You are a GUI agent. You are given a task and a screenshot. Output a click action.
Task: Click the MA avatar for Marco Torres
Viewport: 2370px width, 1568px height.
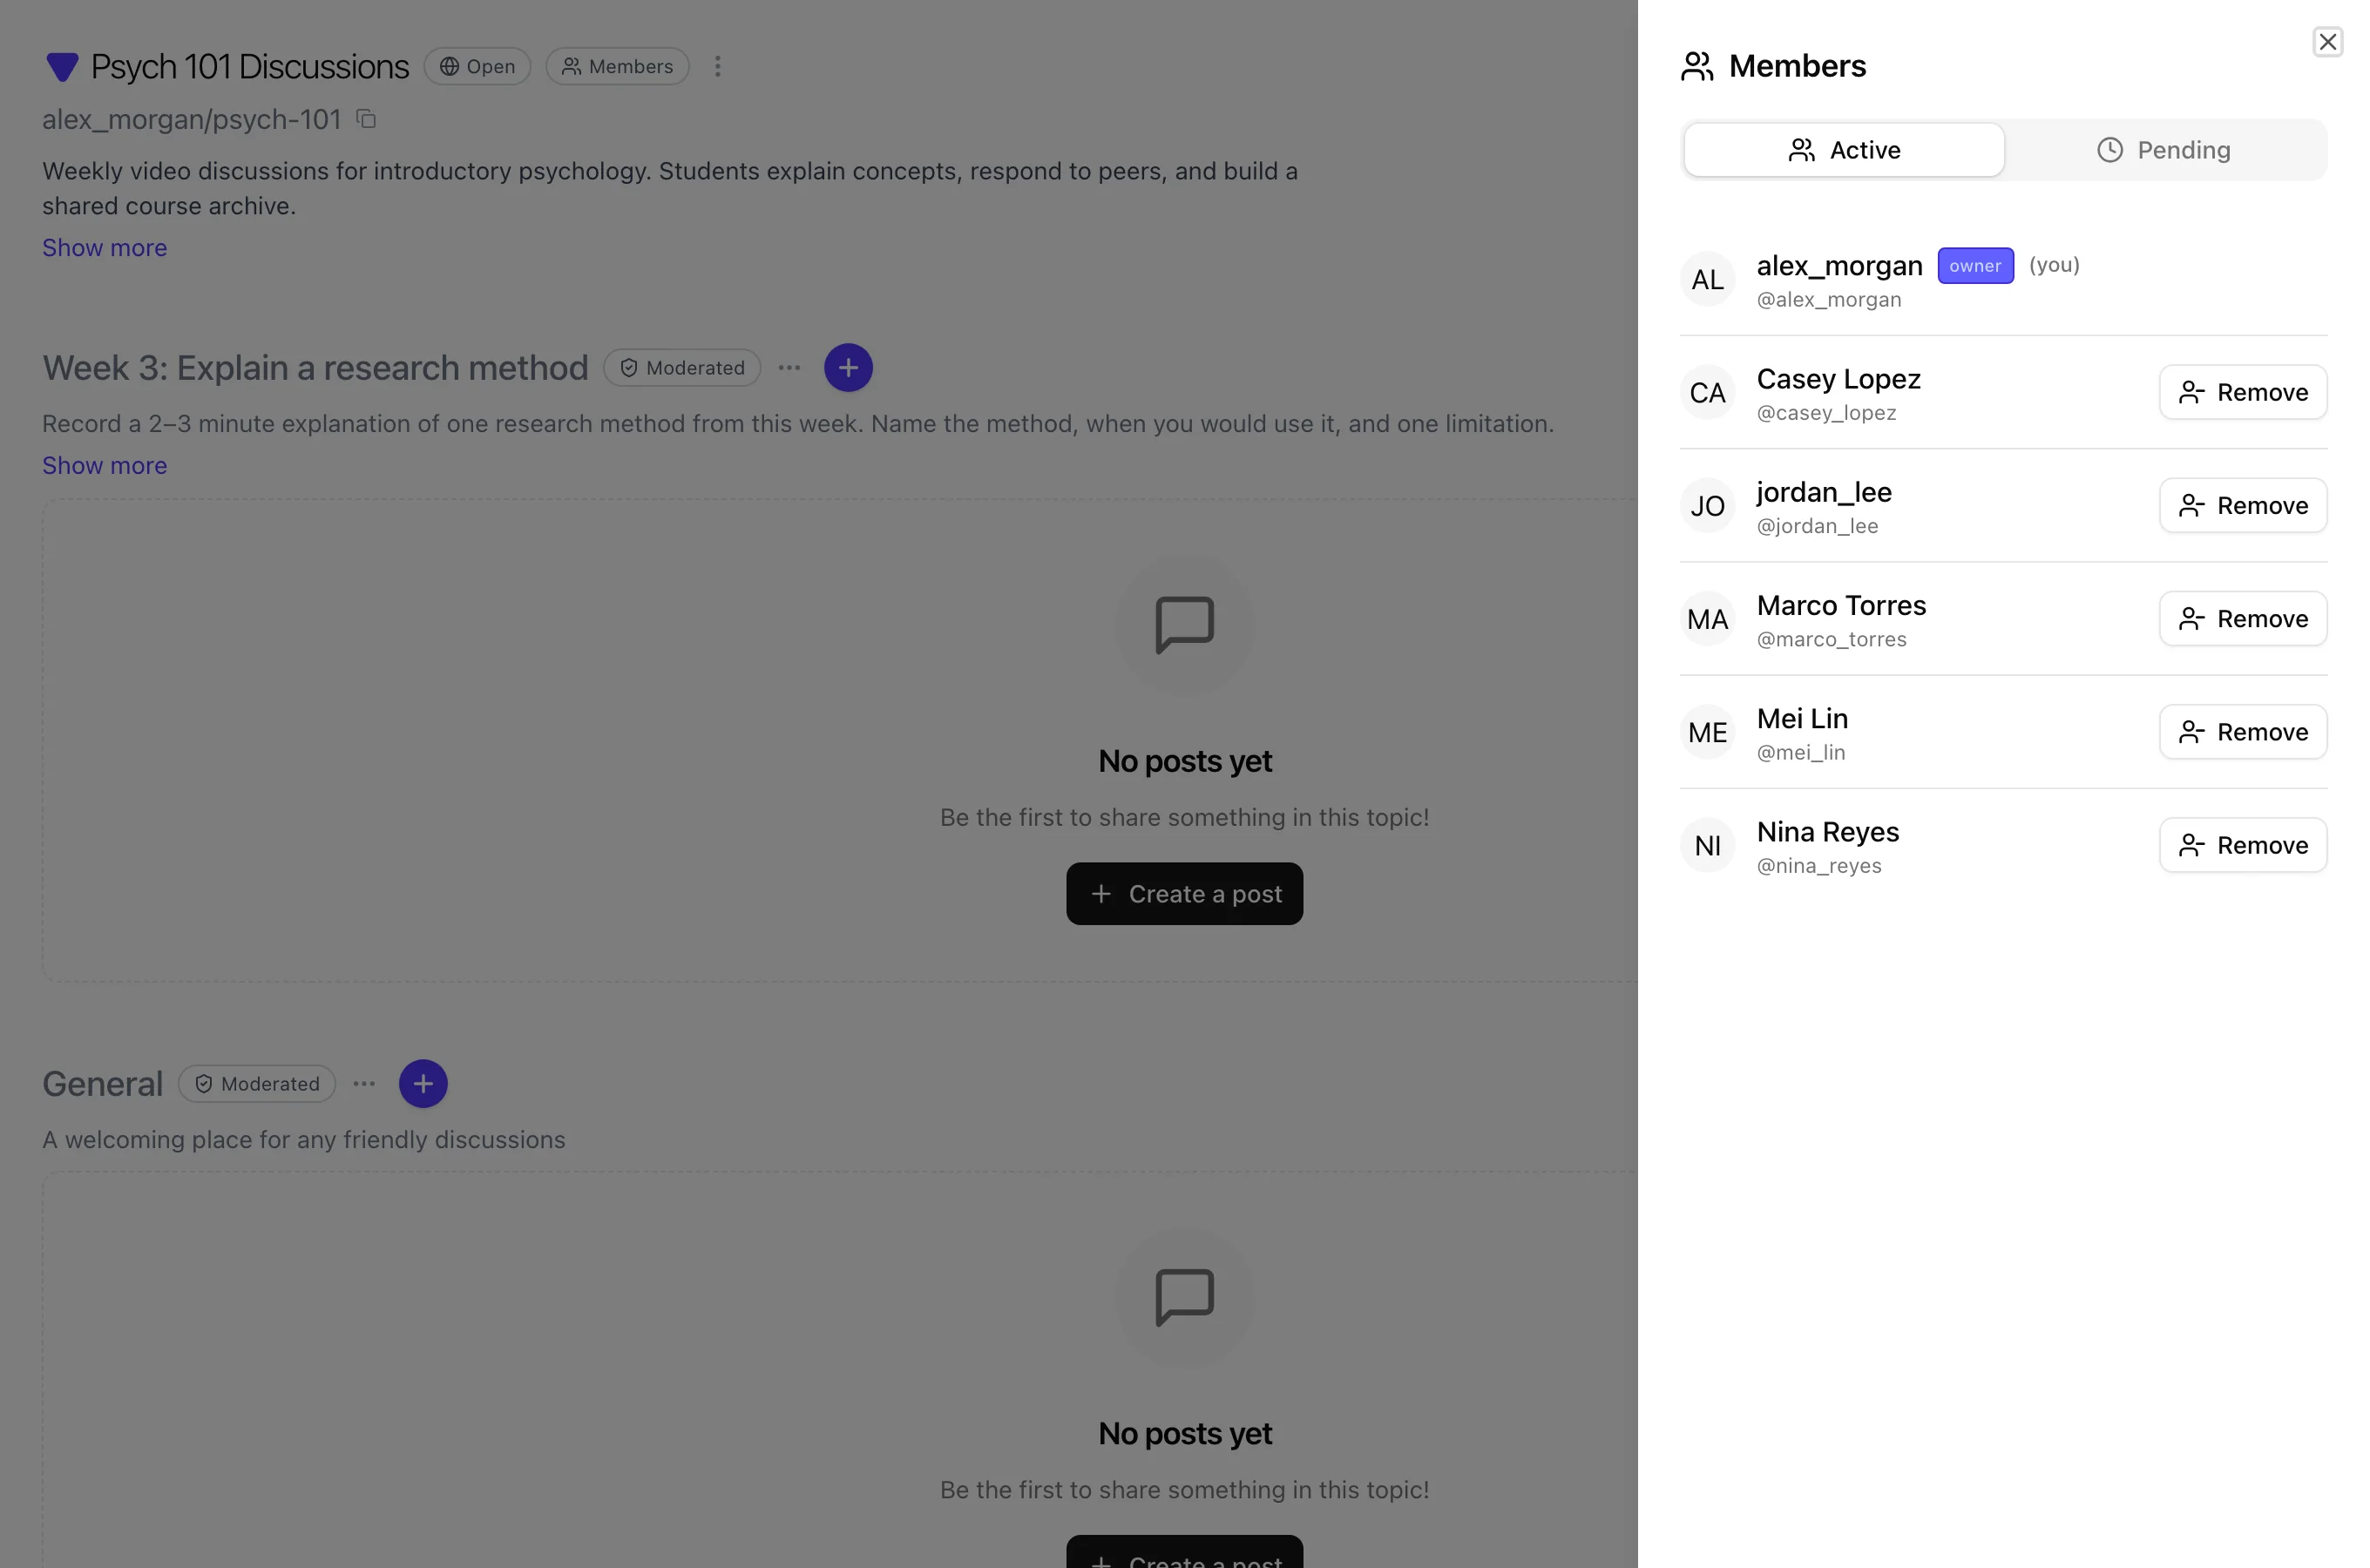1707,619
